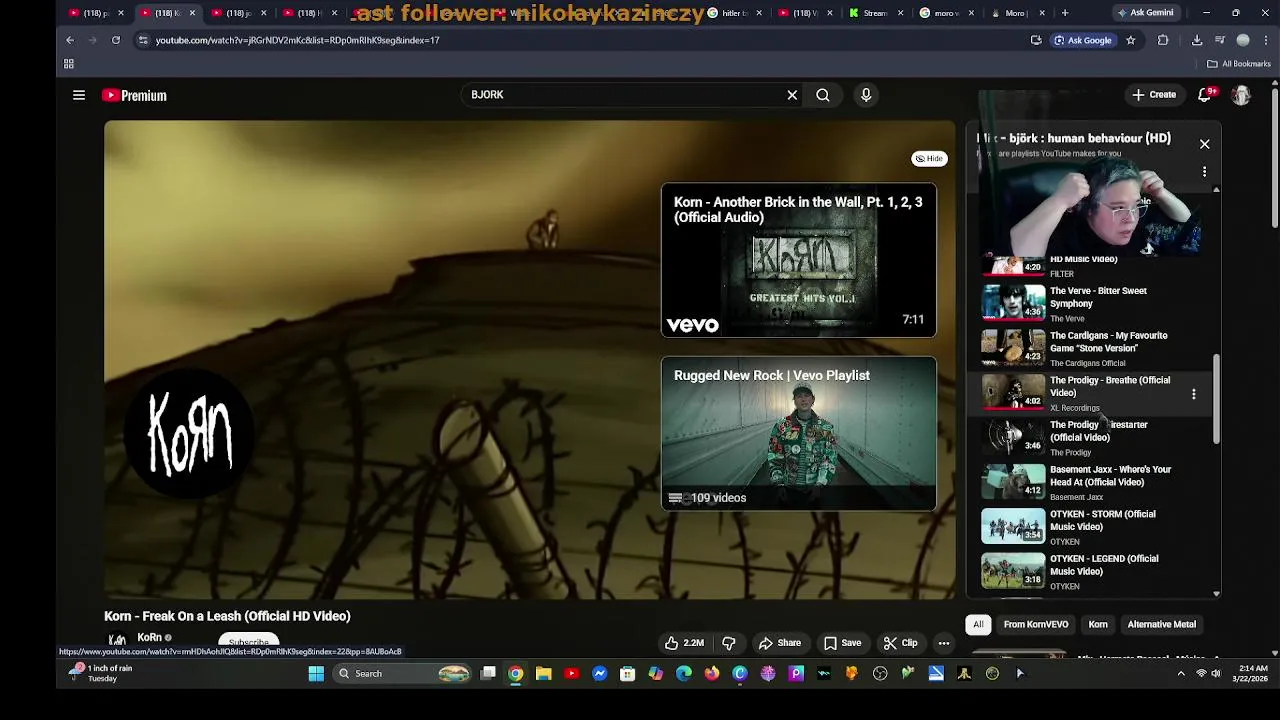Click the YouTube address bar URL
The width and height of the screenshot is (1280, 720).
click(298, 40)
